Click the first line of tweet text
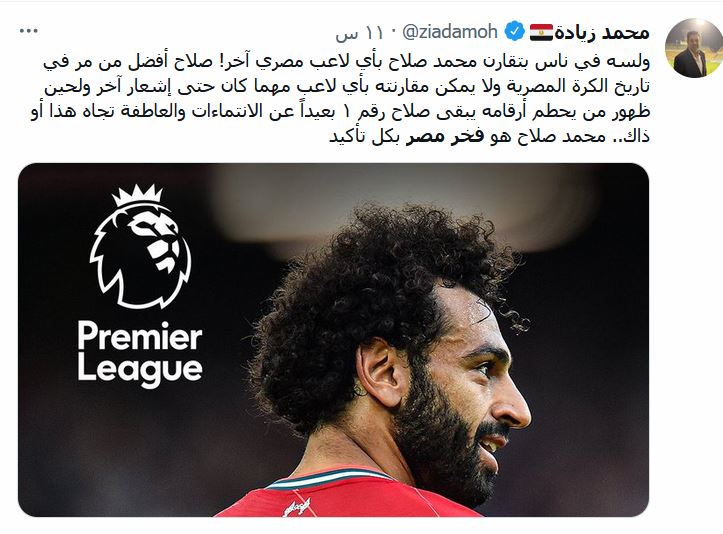 click(346, 62)
